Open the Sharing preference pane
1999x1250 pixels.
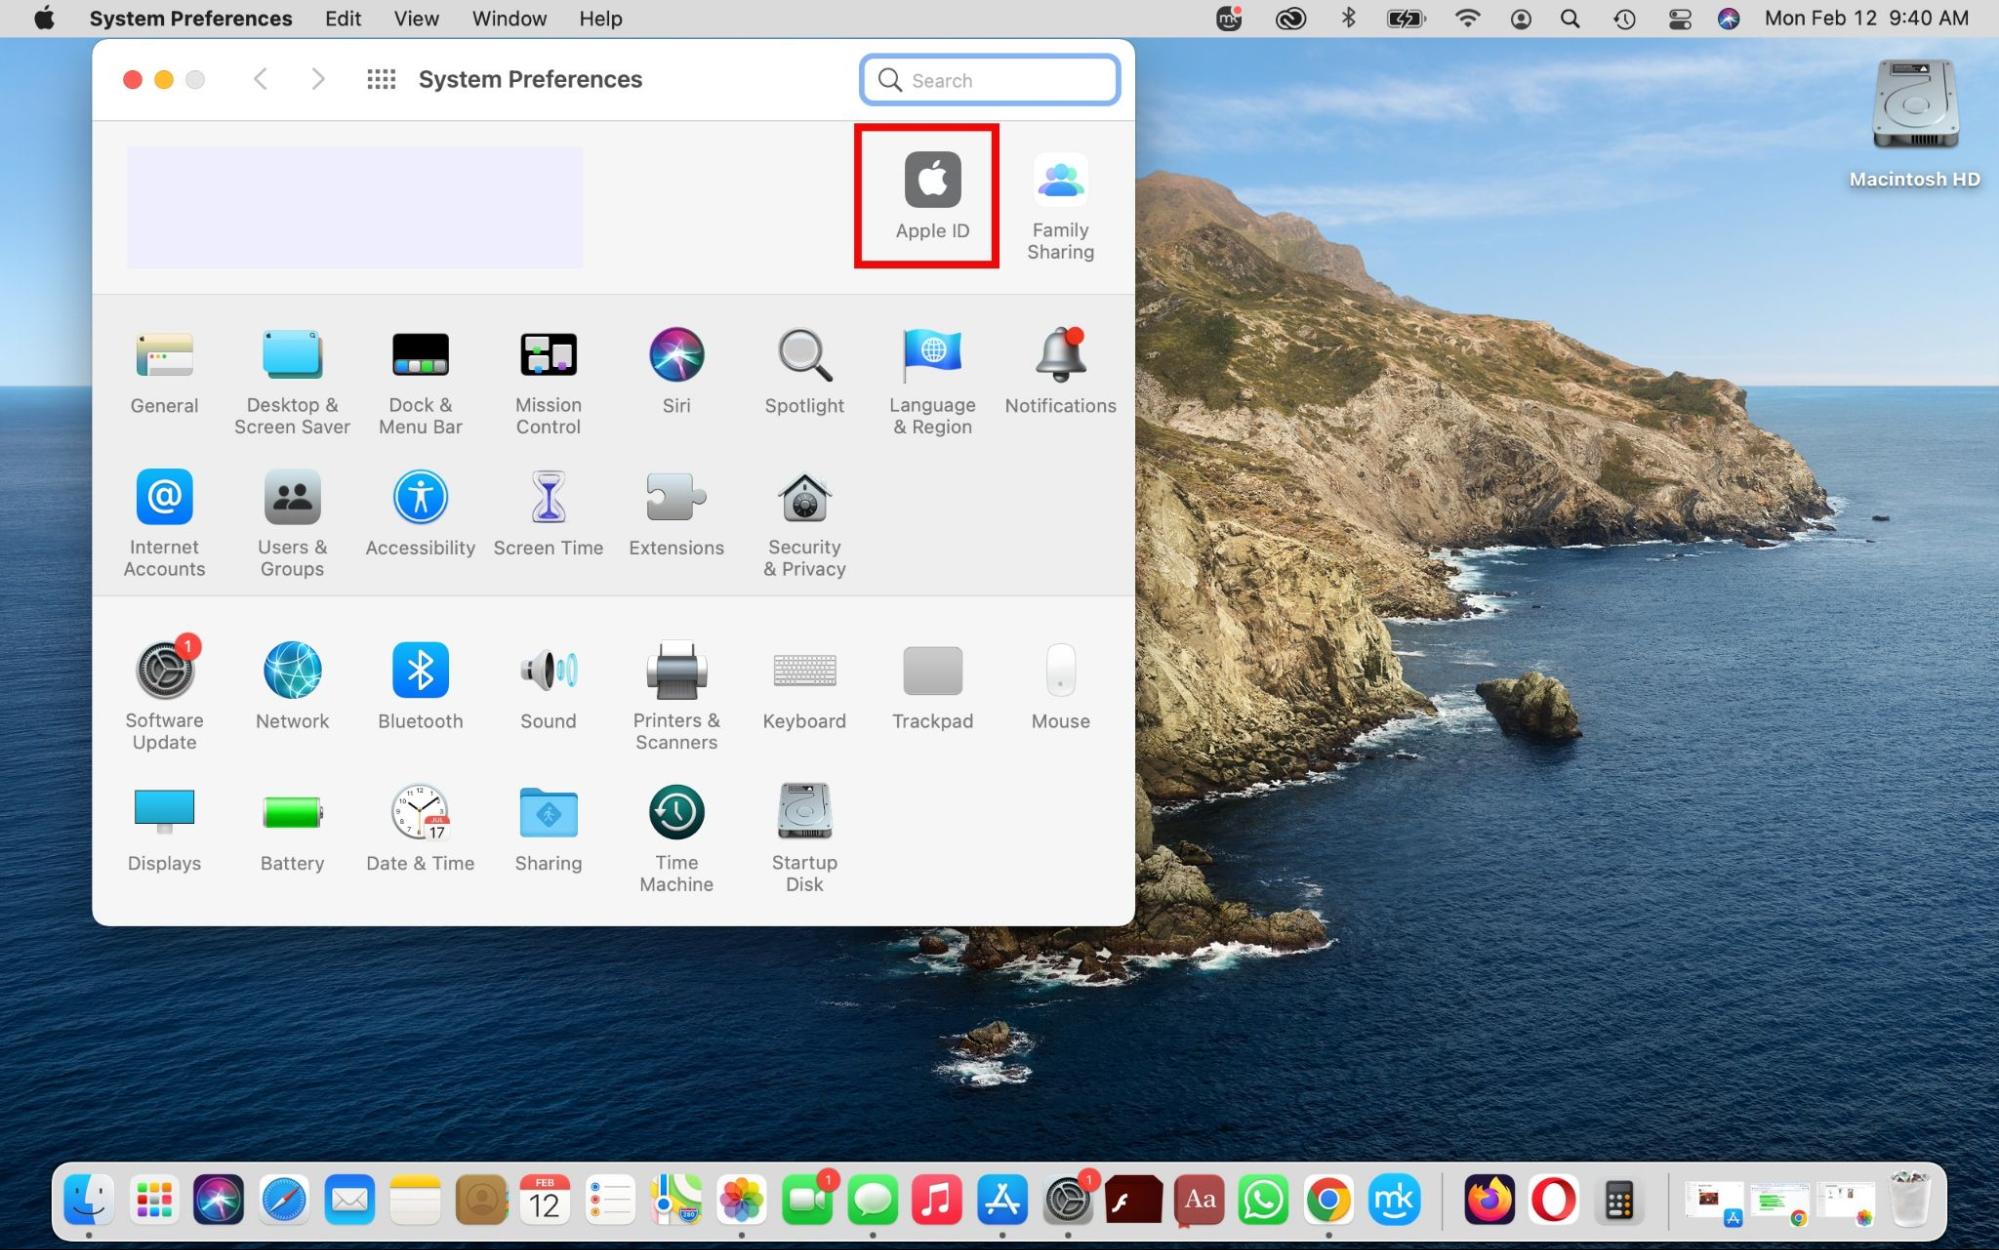(x=548, y=829)
